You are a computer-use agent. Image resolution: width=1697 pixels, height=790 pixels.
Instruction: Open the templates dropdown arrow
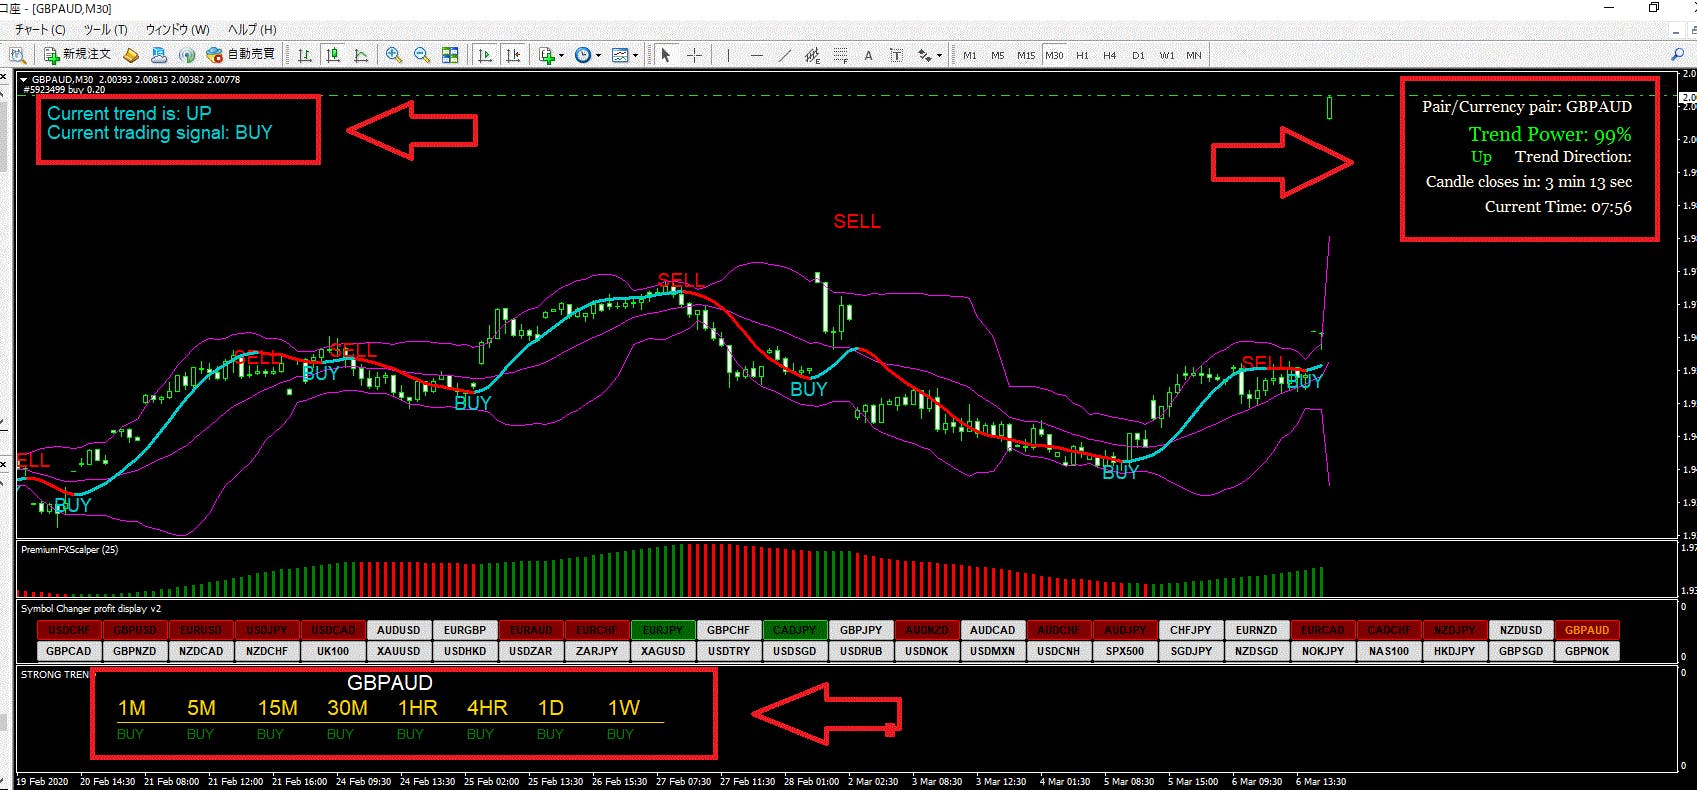click(x=635, y=56)
